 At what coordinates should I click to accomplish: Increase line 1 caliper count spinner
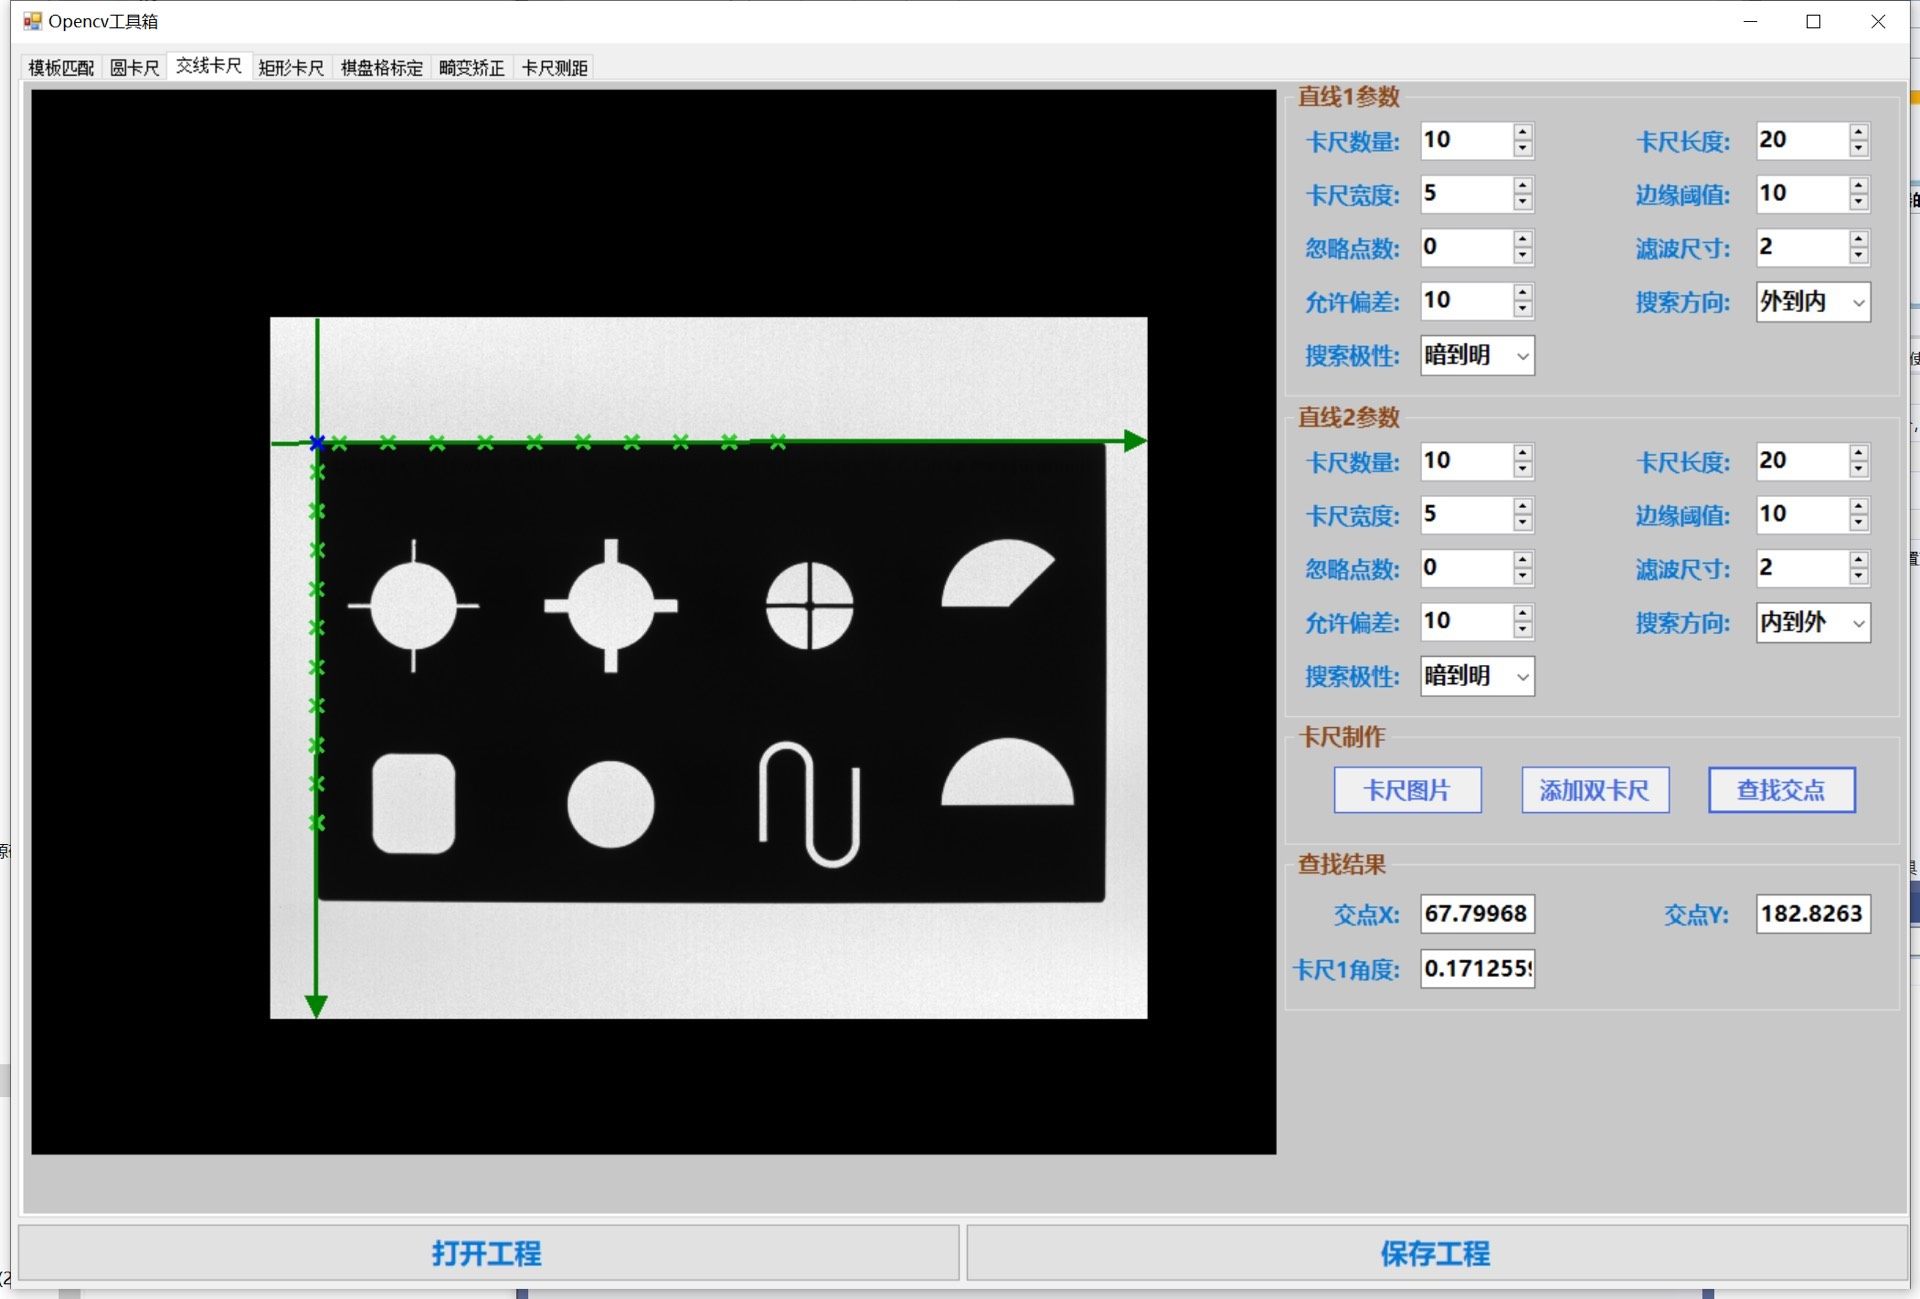pyautogui.click(x=1522, y=132)
